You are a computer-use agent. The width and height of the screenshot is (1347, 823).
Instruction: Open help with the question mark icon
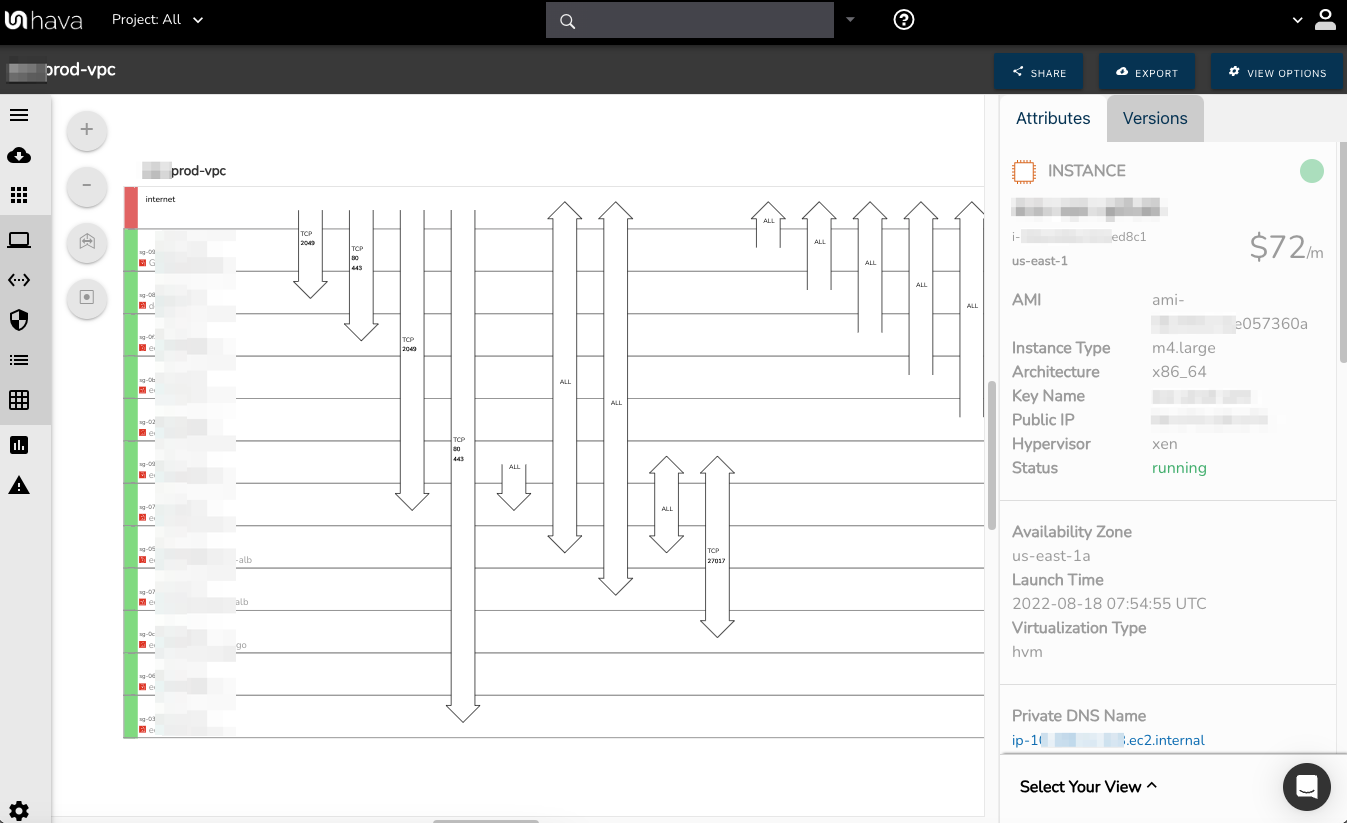point(903,19)
